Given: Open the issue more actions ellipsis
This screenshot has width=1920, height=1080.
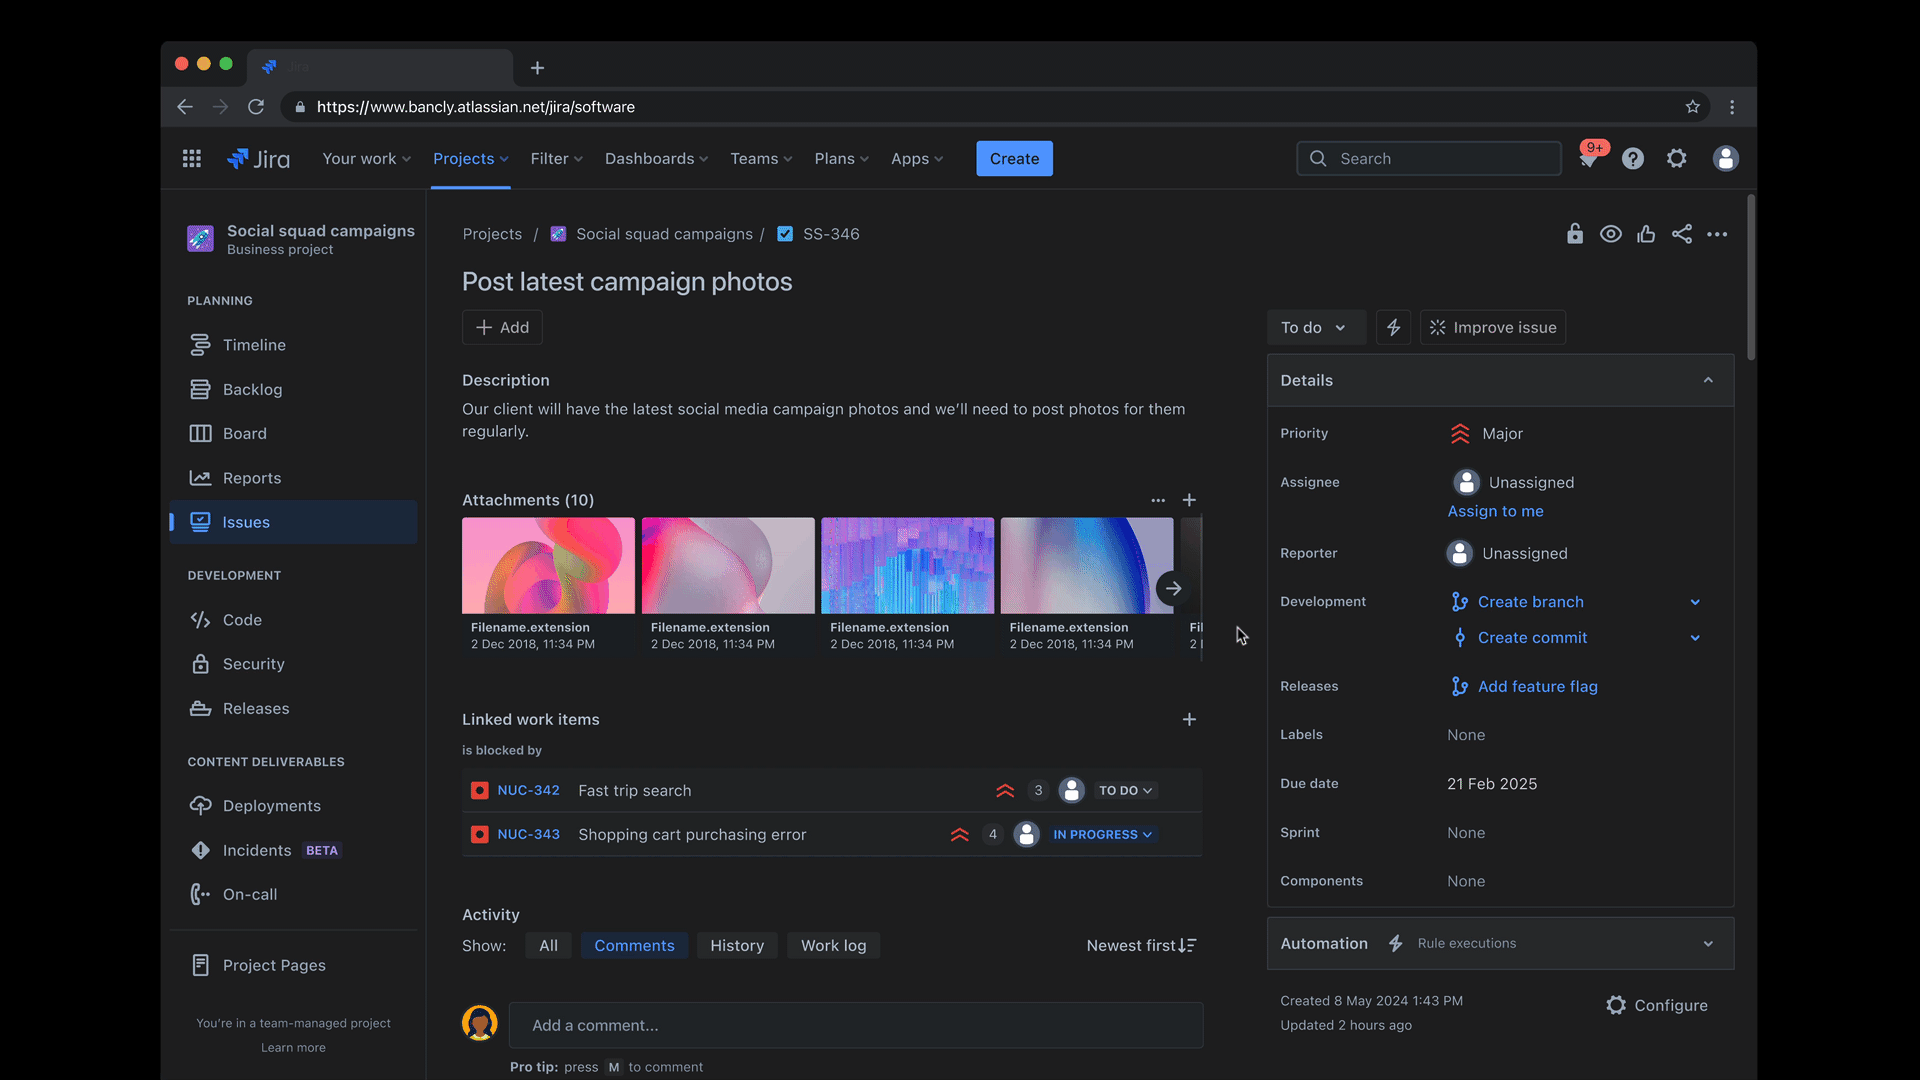Looking at the screenshot, I should coord(1717,234).
